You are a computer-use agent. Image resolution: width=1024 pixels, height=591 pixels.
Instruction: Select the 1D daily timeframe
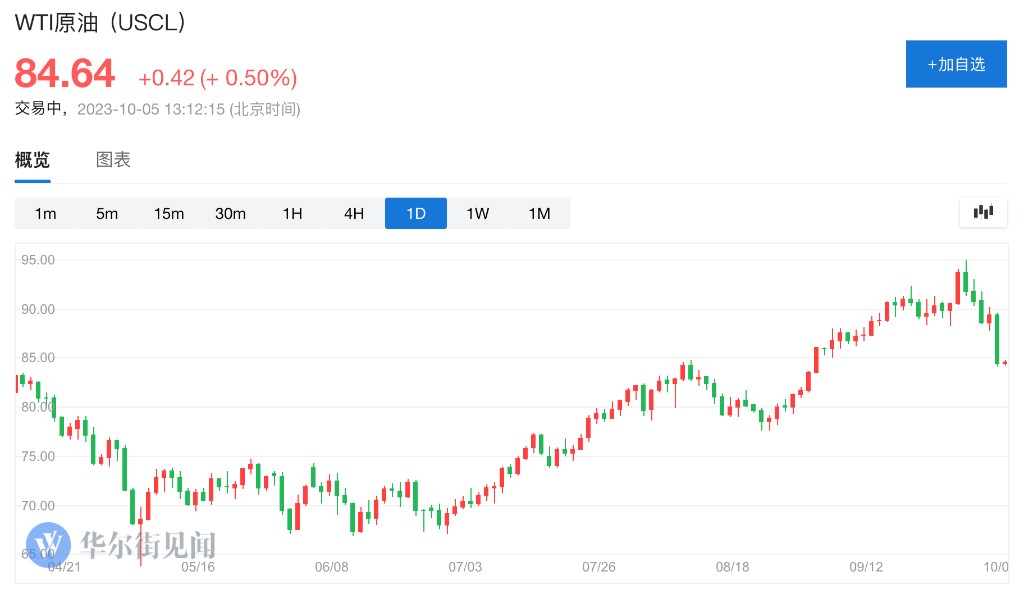coord(416,213)
